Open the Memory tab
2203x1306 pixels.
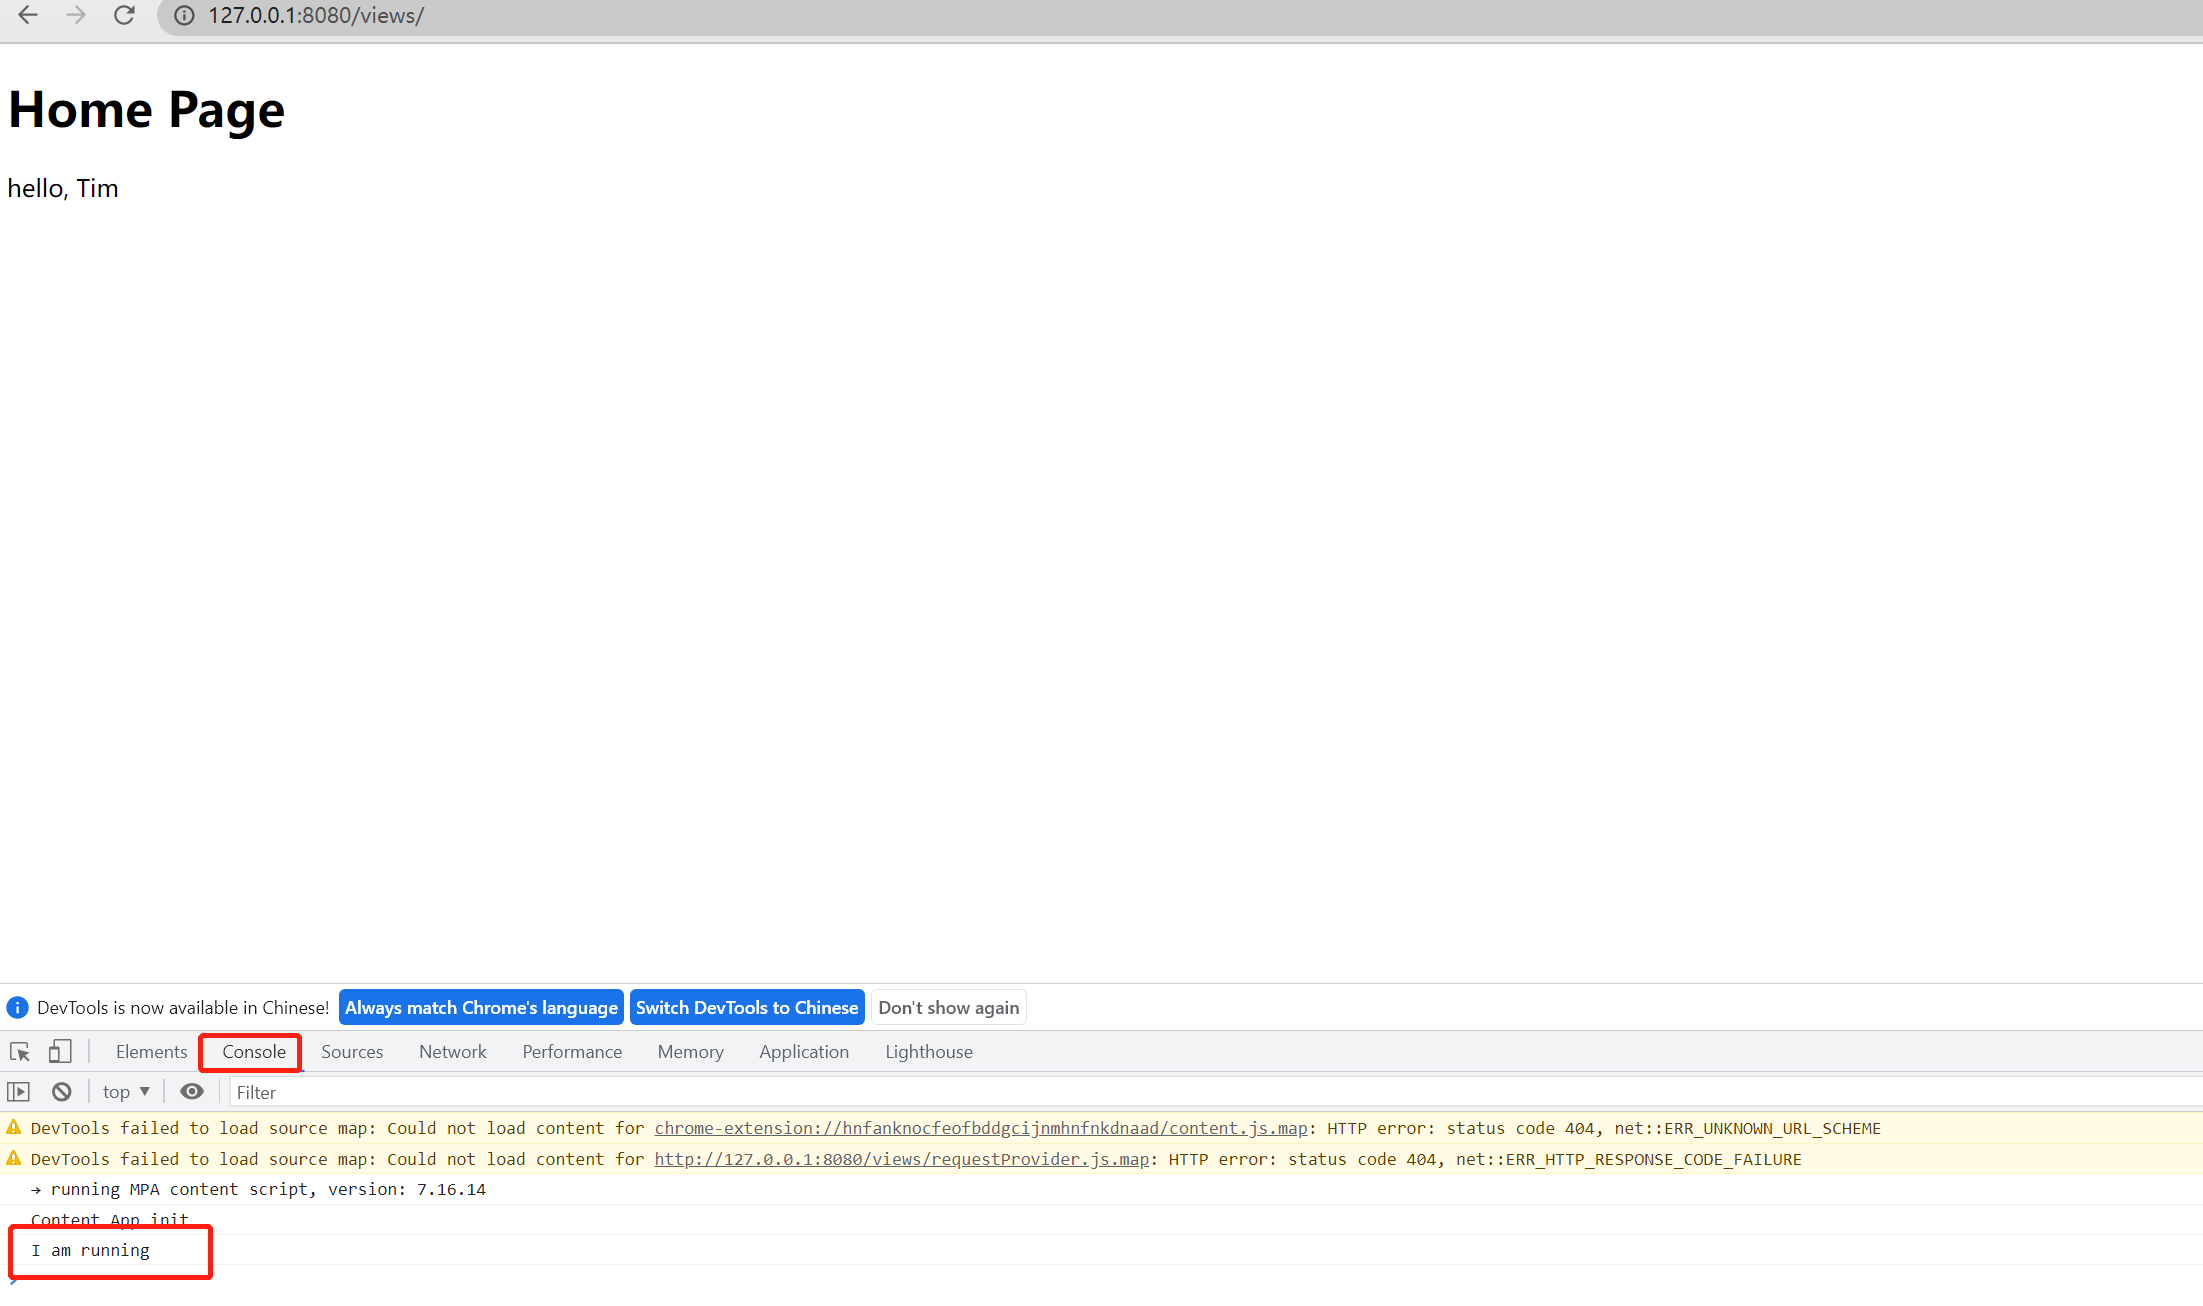click(690, 1052)
